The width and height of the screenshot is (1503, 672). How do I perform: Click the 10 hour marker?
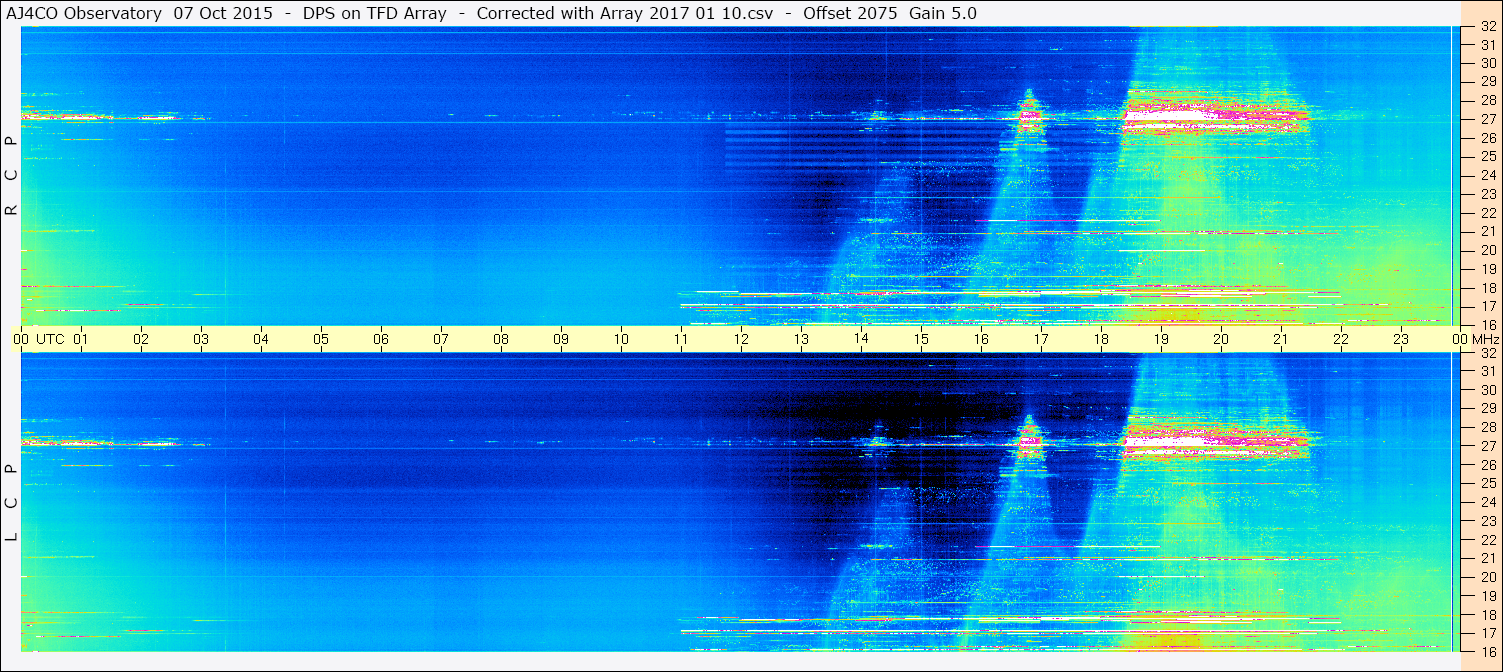click(x=621, y=339)
